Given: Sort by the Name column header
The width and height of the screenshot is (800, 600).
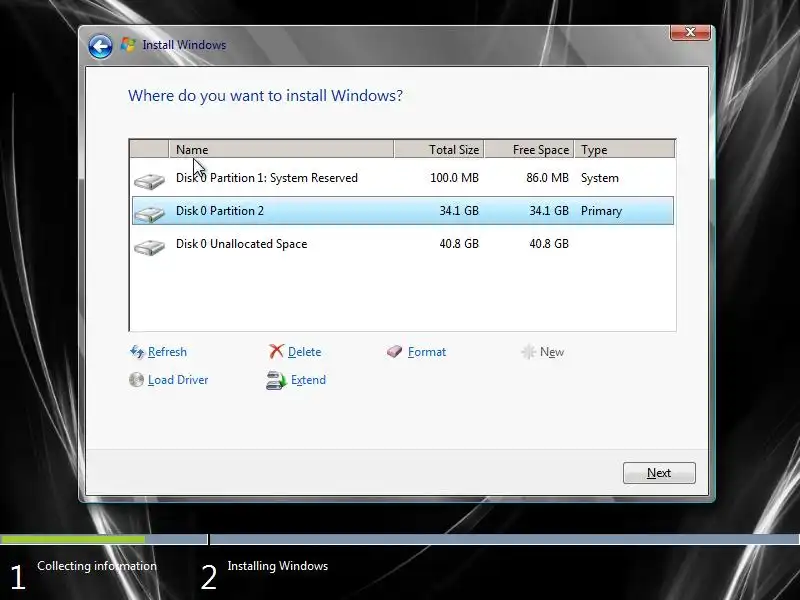Looking at the screenshot, I should click(281, 149).
